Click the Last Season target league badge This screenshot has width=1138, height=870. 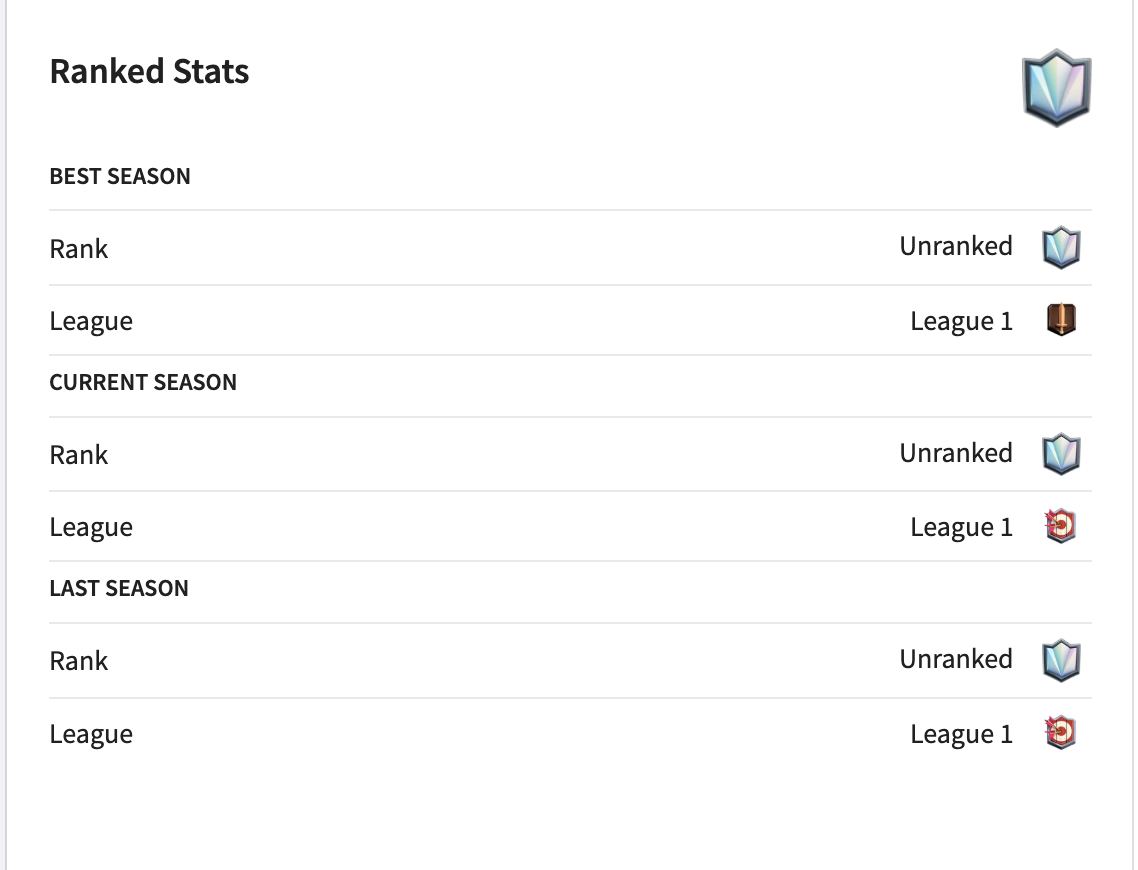click(1060, 733)
